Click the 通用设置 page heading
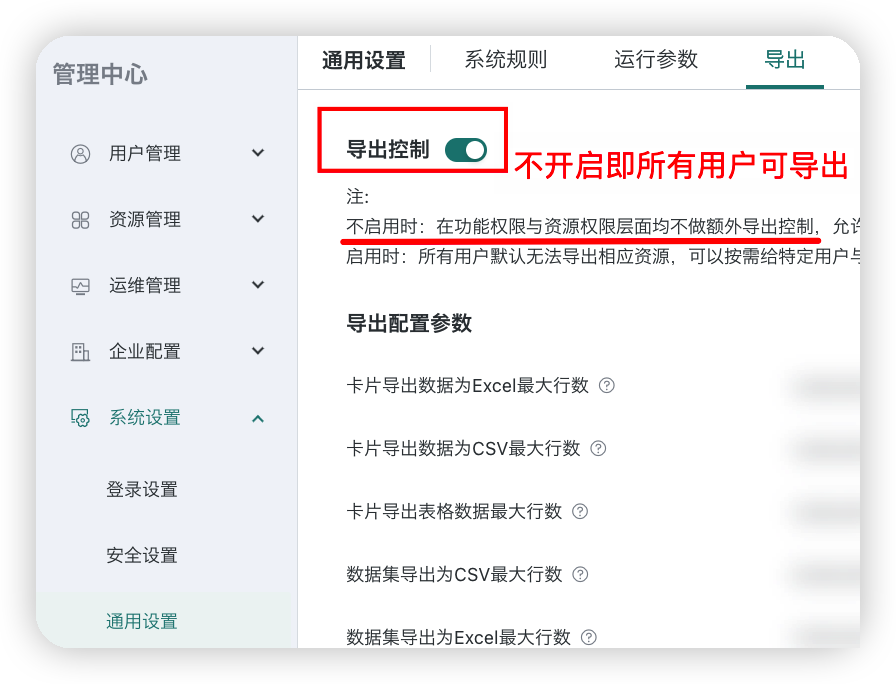 tap(363, 60)
